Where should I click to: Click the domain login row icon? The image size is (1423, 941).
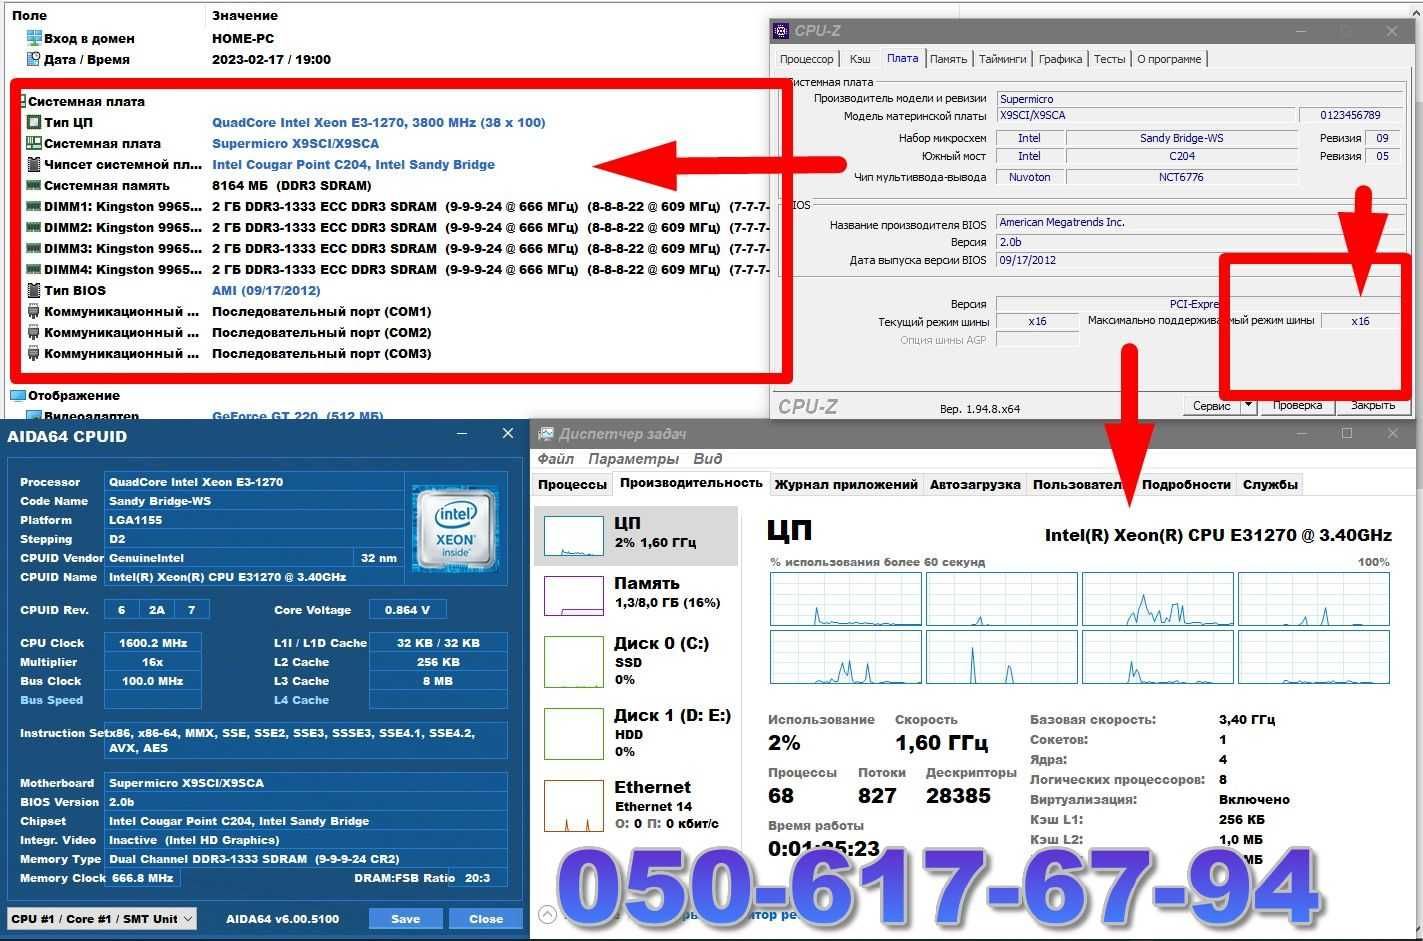pos(34,39)
